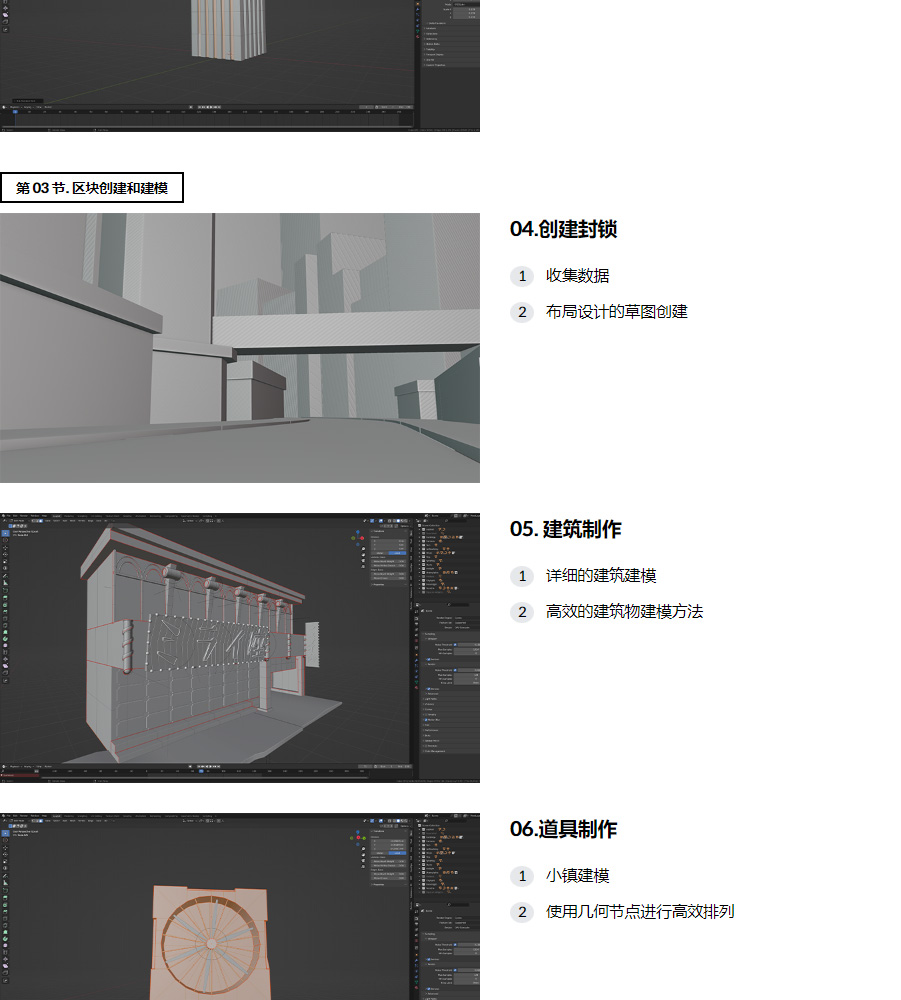
Task: Click number badge 1 beside 详细的建筑建模
Action: point(522,576)
